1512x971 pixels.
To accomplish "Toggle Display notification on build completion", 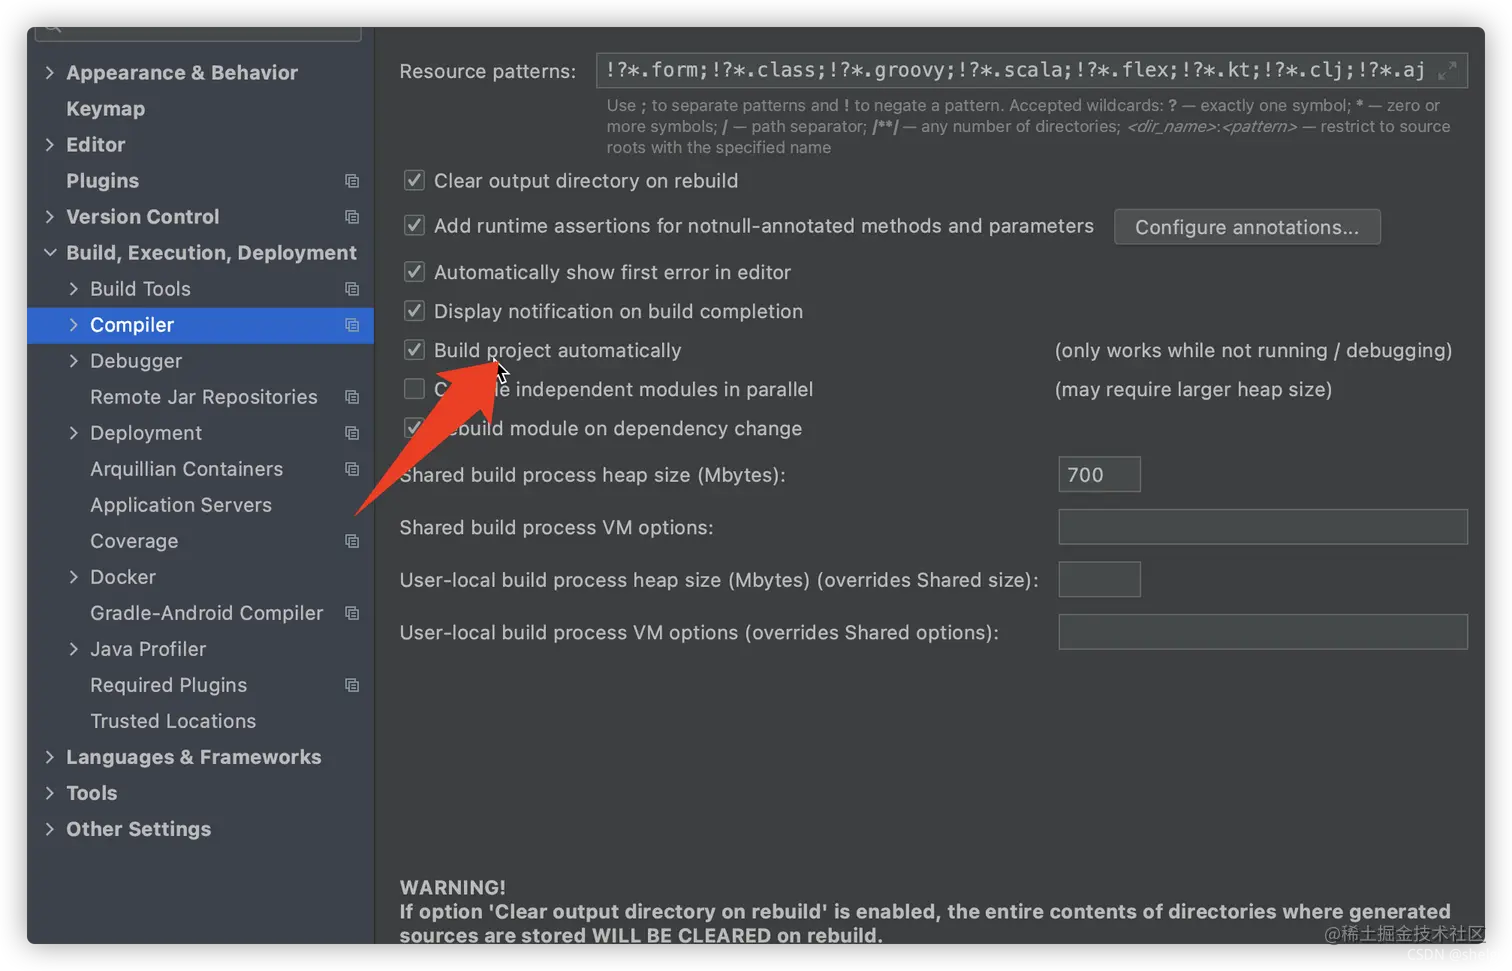I will [414, 311].
